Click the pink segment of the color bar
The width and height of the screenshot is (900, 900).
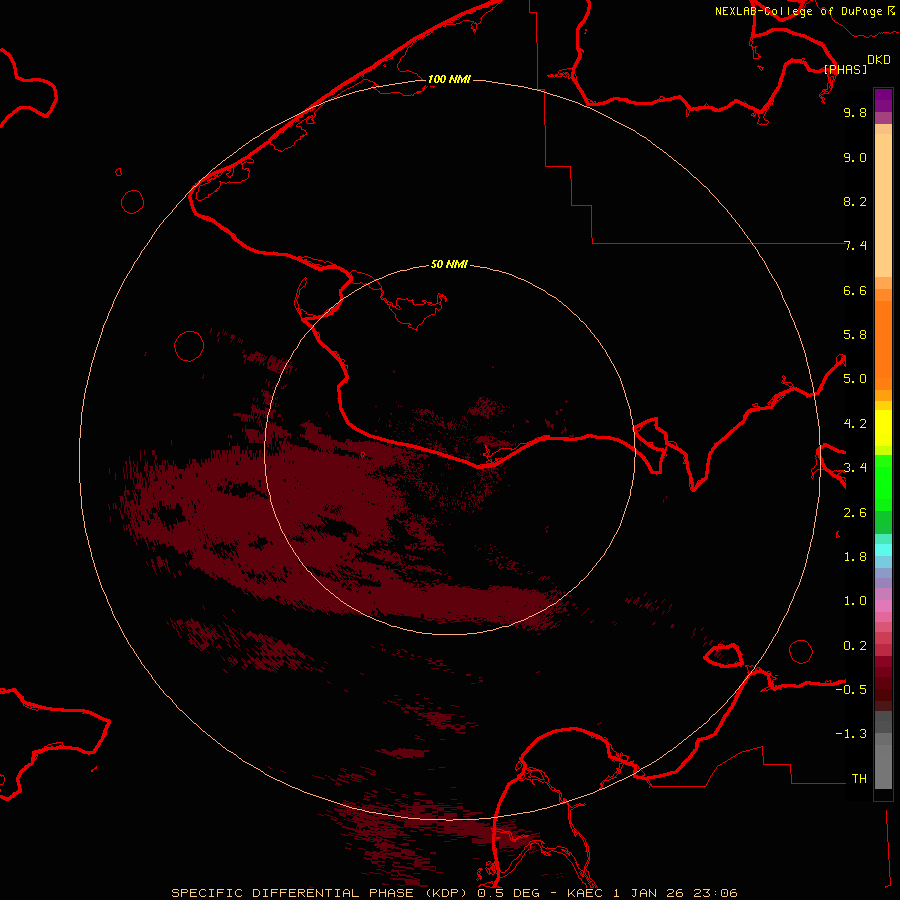[x=883, y=606]
